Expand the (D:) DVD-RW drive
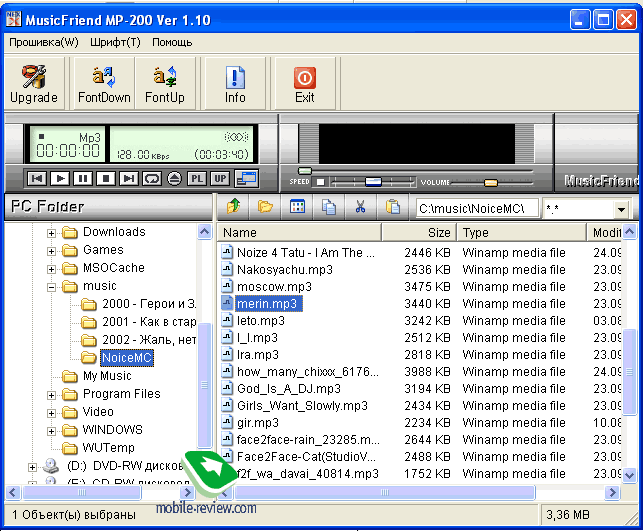 pos(32,467)
